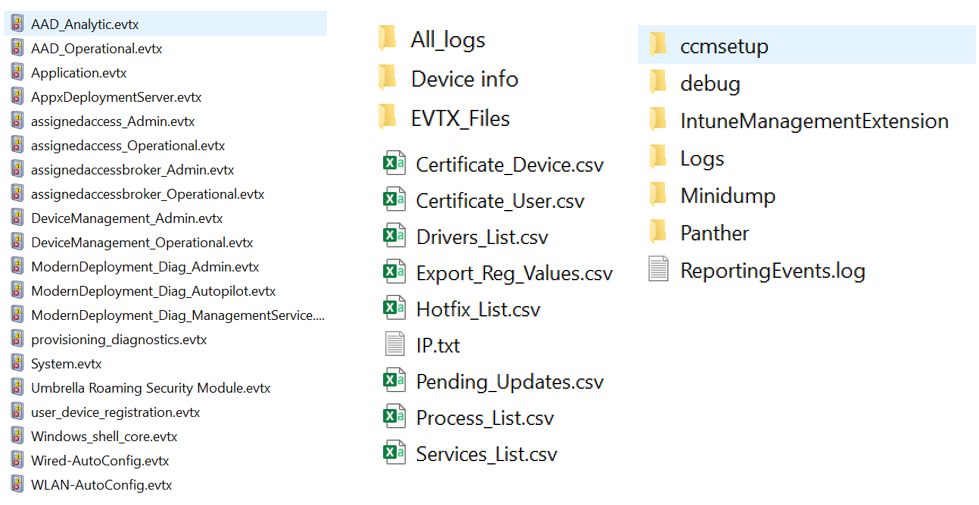The height and width of the screenshot is (505, 979).
Task: Select the All_logs folder name
Action: click(448, 40)
